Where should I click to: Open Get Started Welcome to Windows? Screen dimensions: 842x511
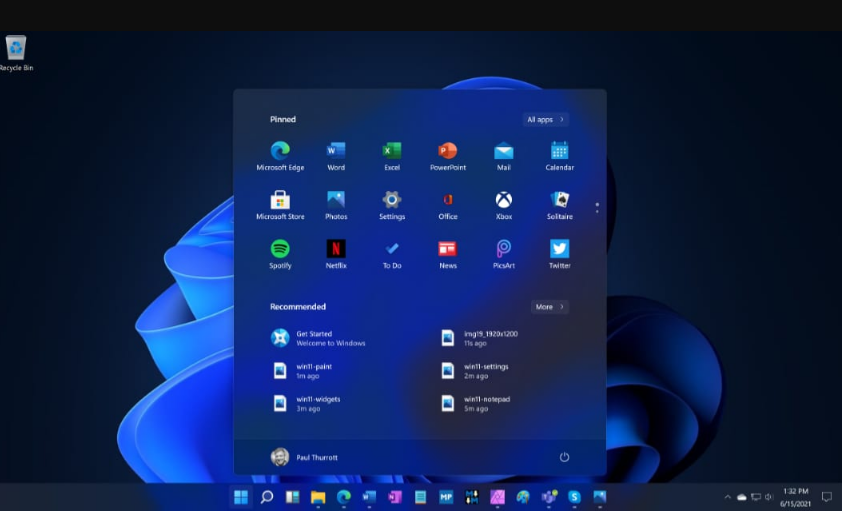pos(318,338)
